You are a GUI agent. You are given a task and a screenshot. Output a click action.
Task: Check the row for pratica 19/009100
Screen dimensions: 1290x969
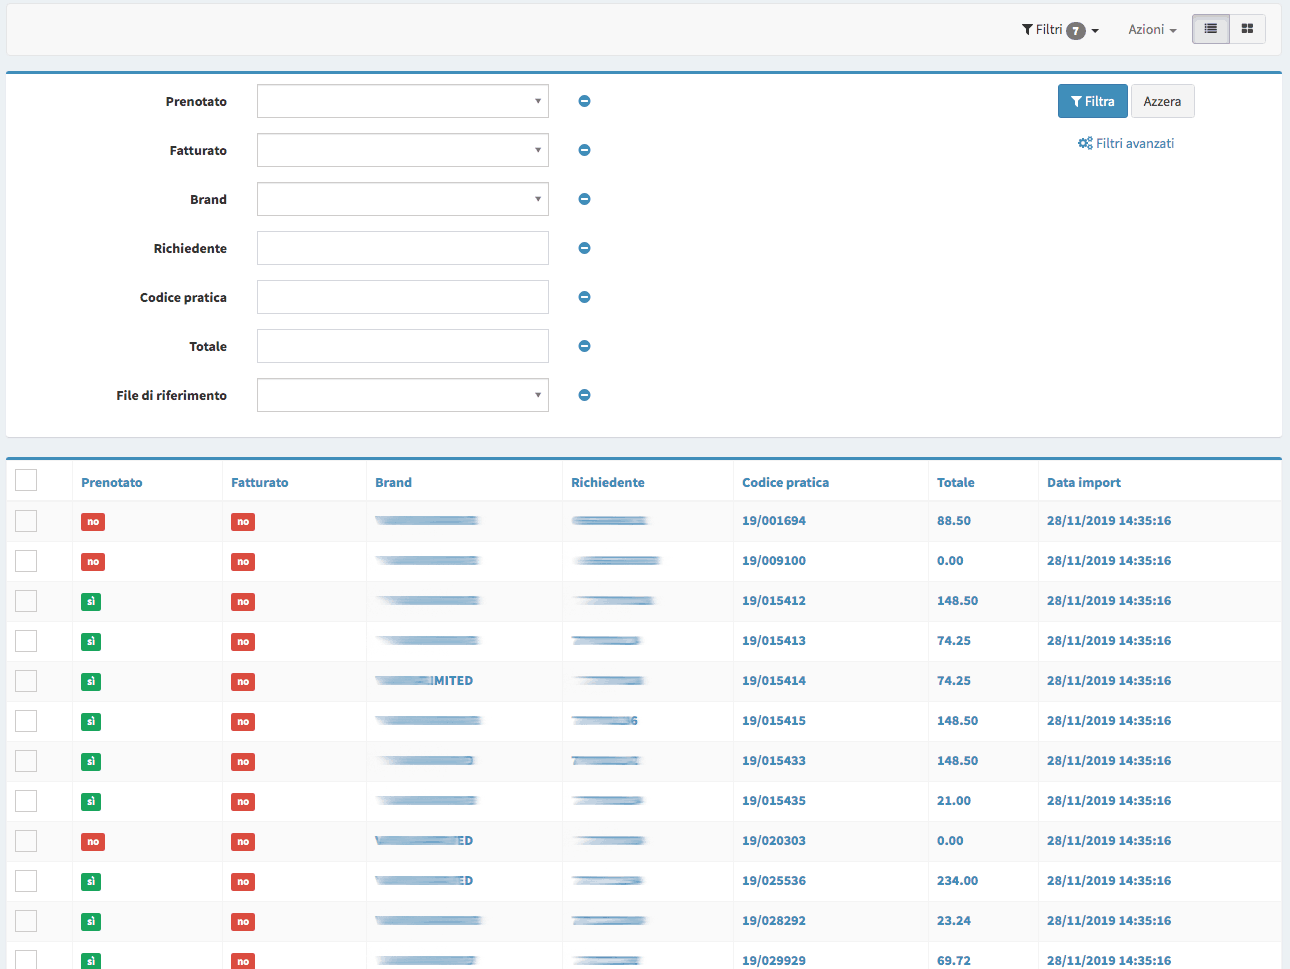pos(26,561)
